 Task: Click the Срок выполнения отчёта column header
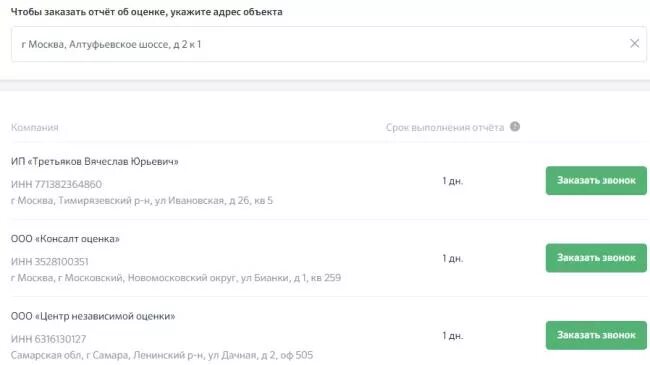(445, 127)
